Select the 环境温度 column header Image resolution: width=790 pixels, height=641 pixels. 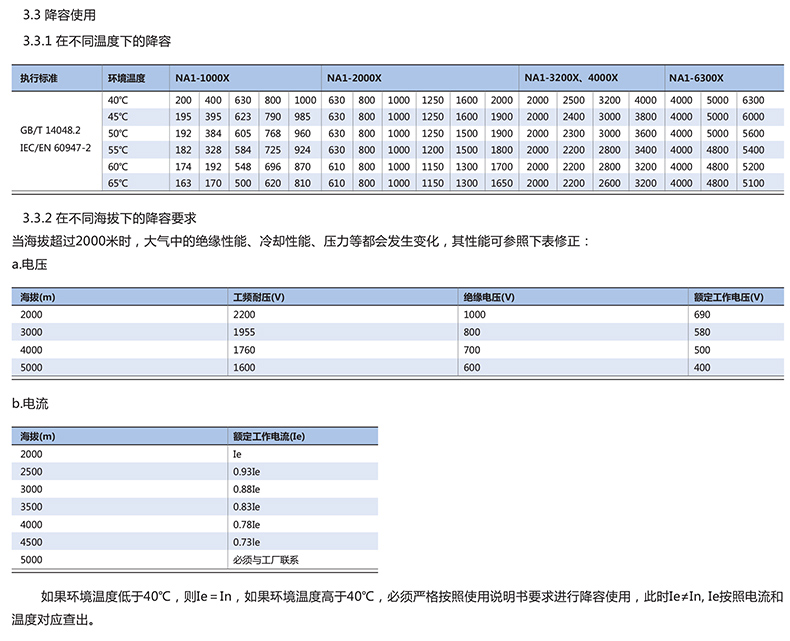127,78
